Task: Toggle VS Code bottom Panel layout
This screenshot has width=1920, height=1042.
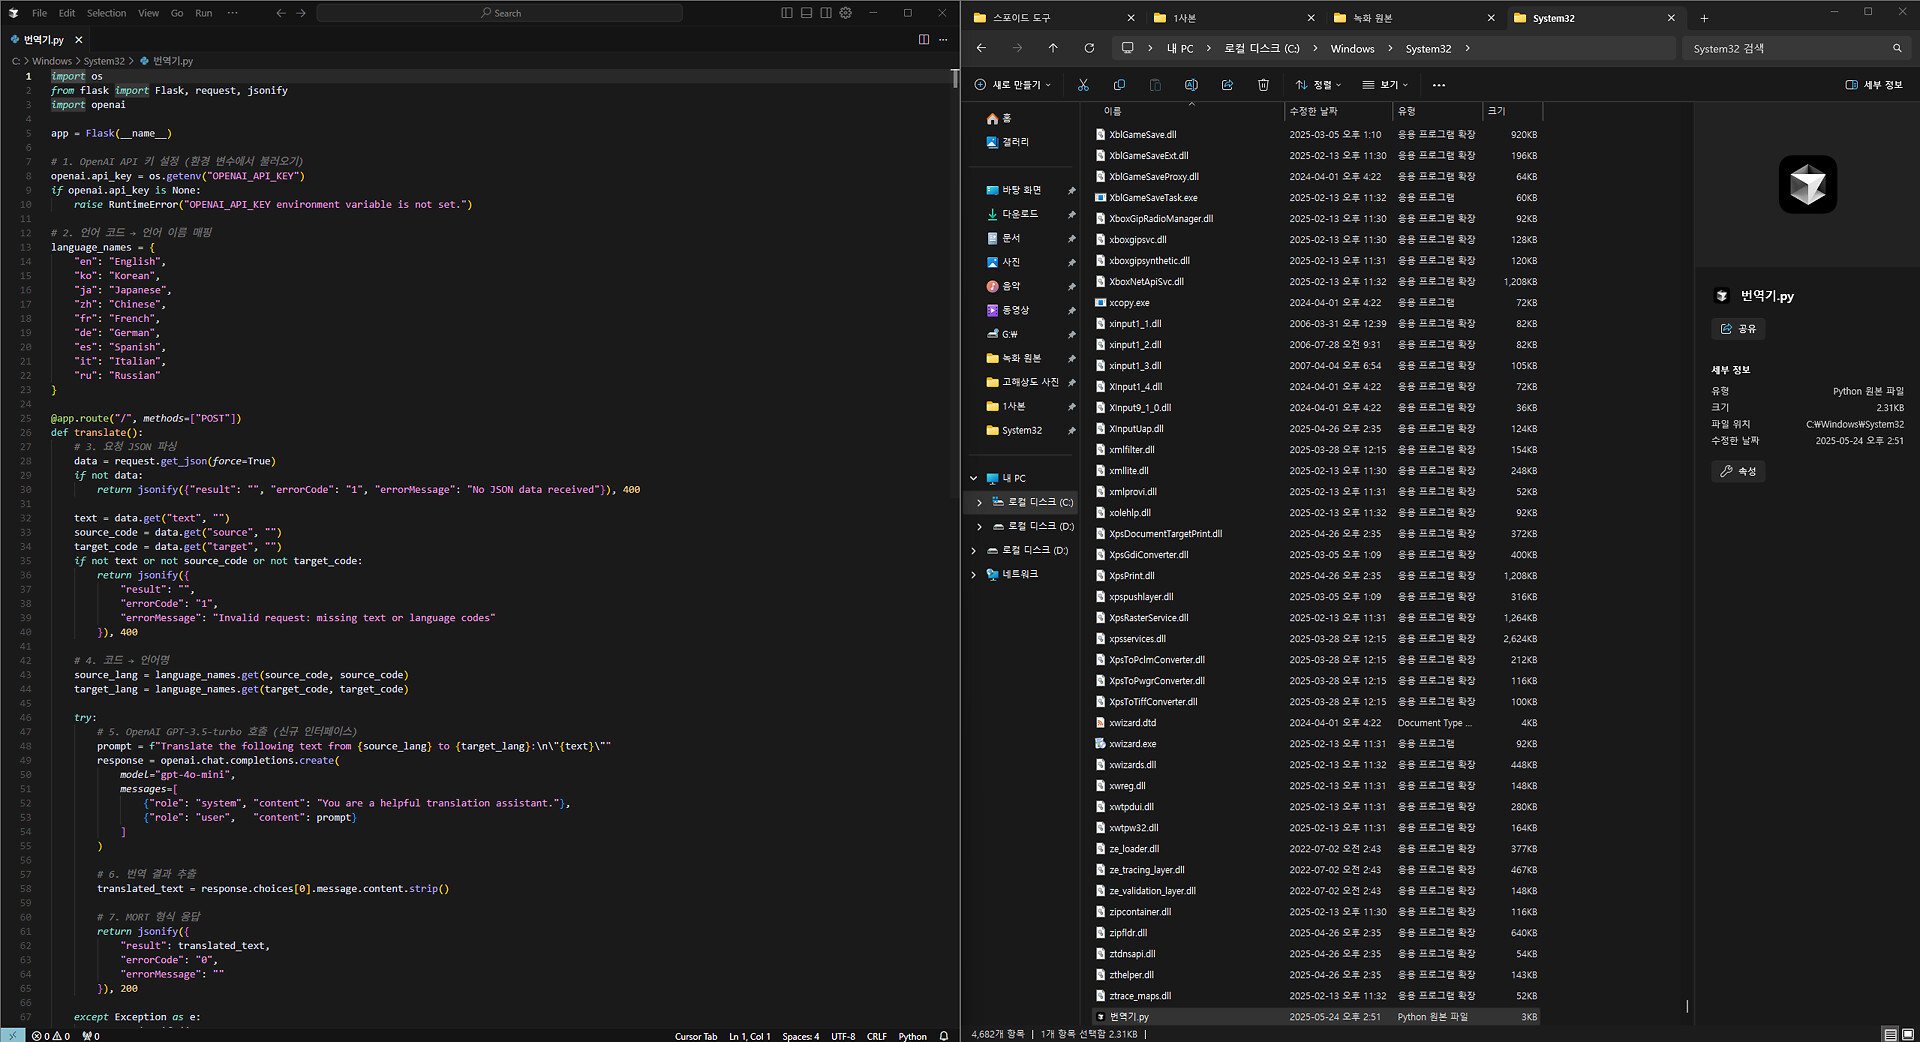Action: pyautogui.click(x=806, y=13)
